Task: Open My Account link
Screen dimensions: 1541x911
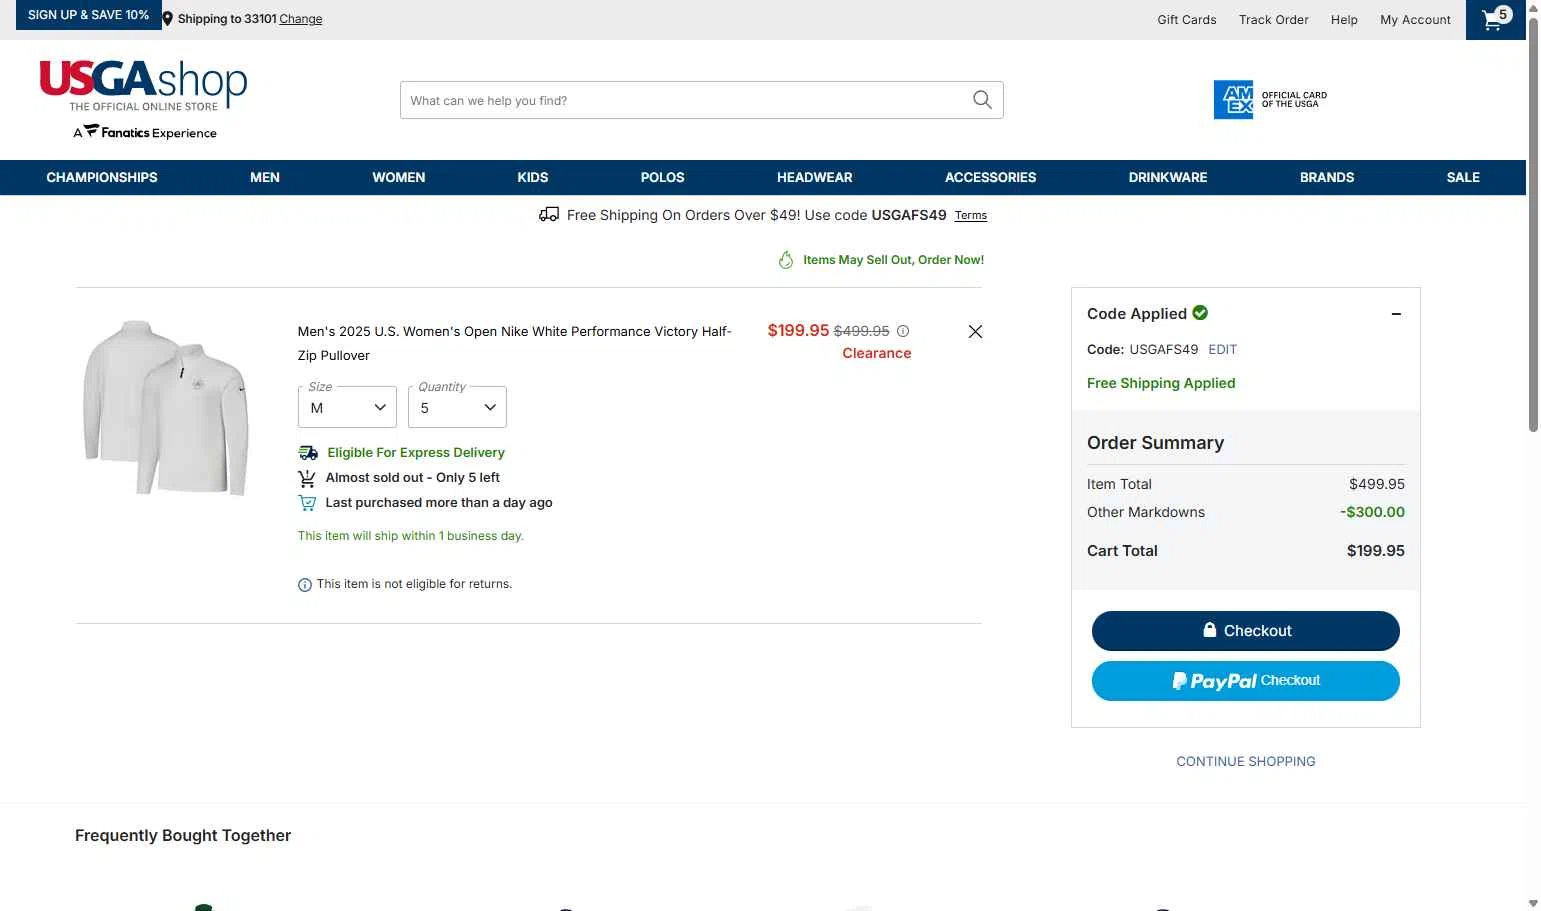Action: [1415, 20]
